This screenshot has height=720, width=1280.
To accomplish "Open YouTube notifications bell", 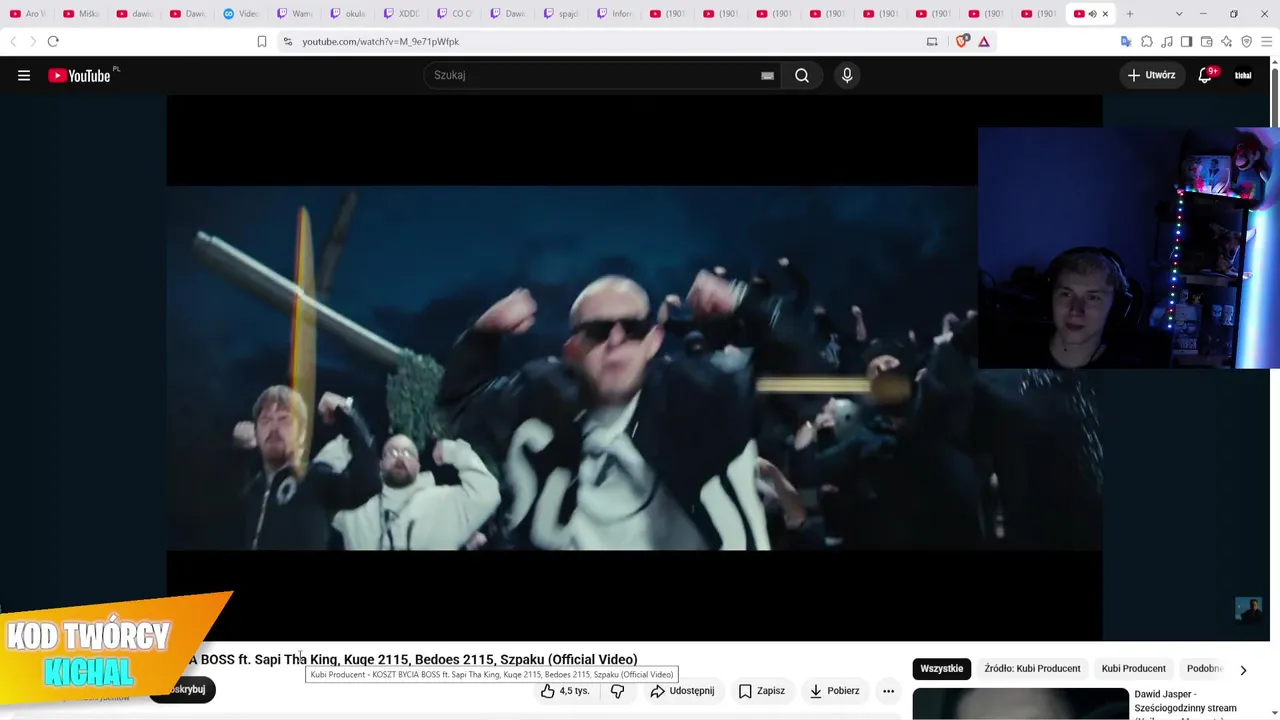I will click(x=1205, y=75).
